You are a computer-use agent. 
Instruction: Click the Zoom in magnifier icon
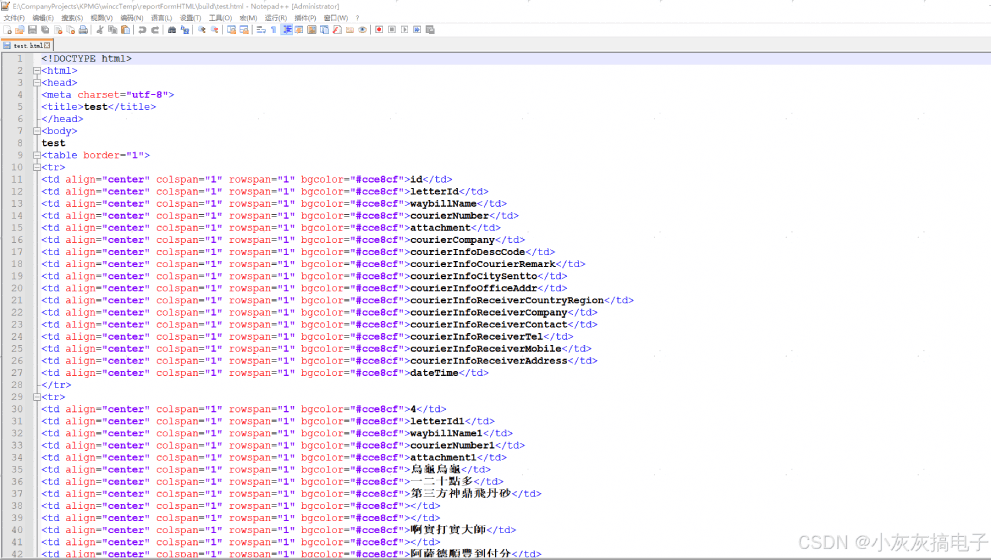pos(202,30)
